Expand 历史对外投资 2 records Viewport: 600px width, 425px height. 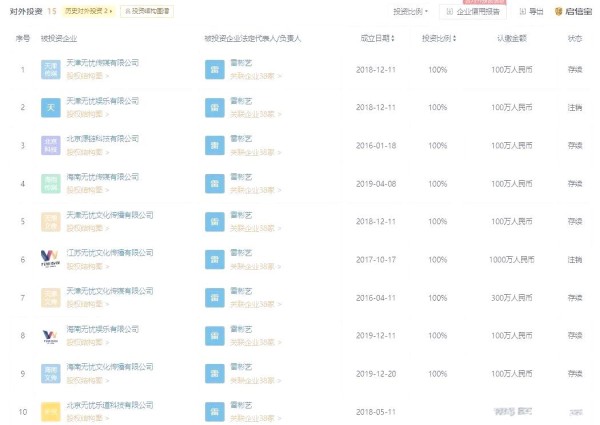88,11
